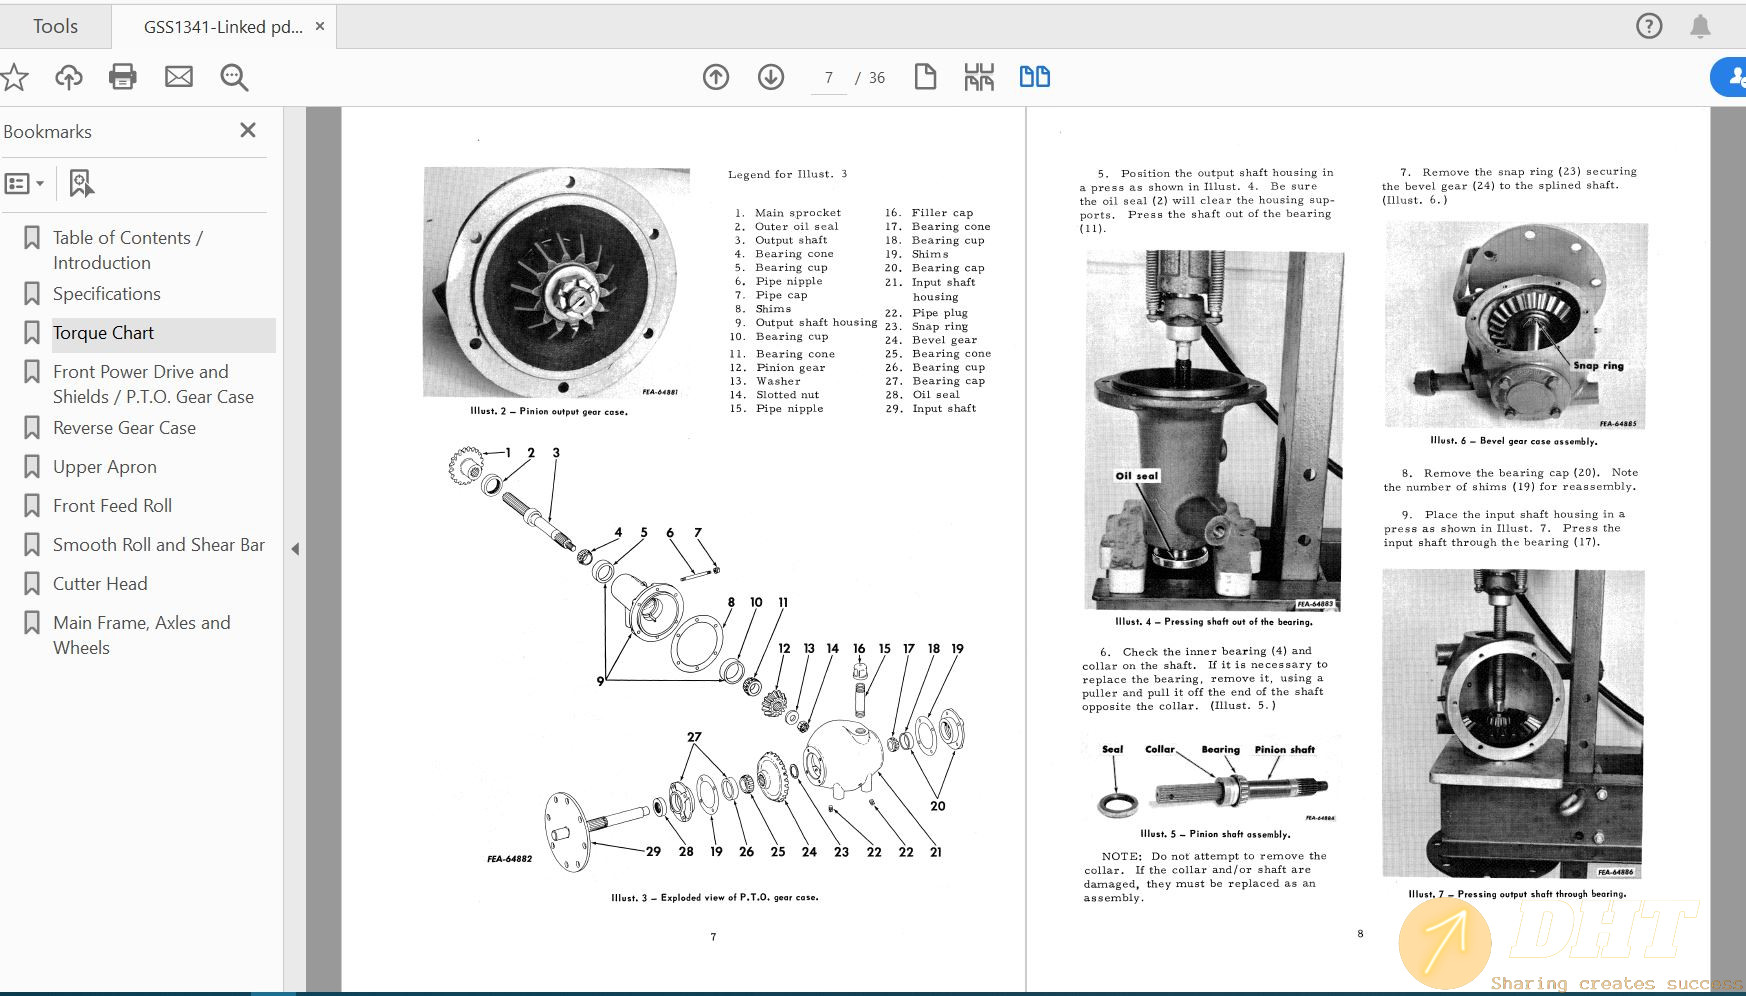
Task: Open the search magnifier tool
Action: [x=234, y=77]
